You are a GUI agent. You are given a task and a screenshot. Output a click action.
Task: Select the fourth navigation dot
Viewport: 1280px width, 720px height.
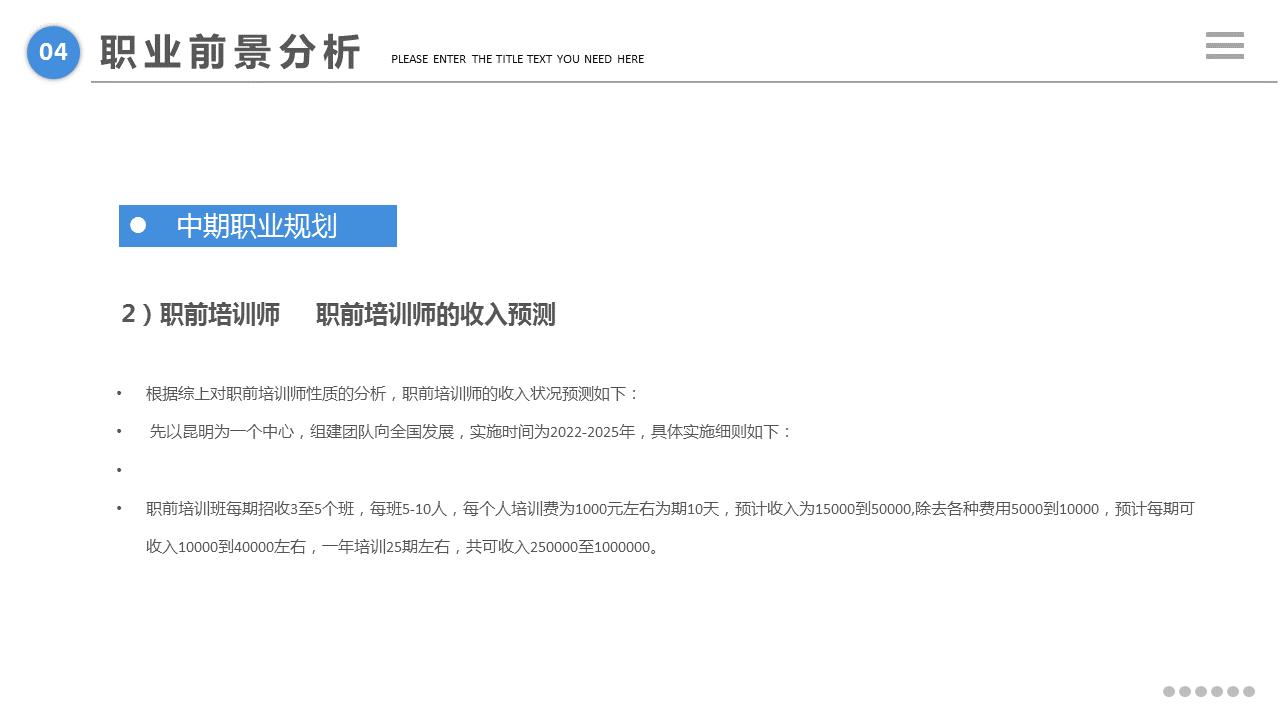click(1215, 690)
